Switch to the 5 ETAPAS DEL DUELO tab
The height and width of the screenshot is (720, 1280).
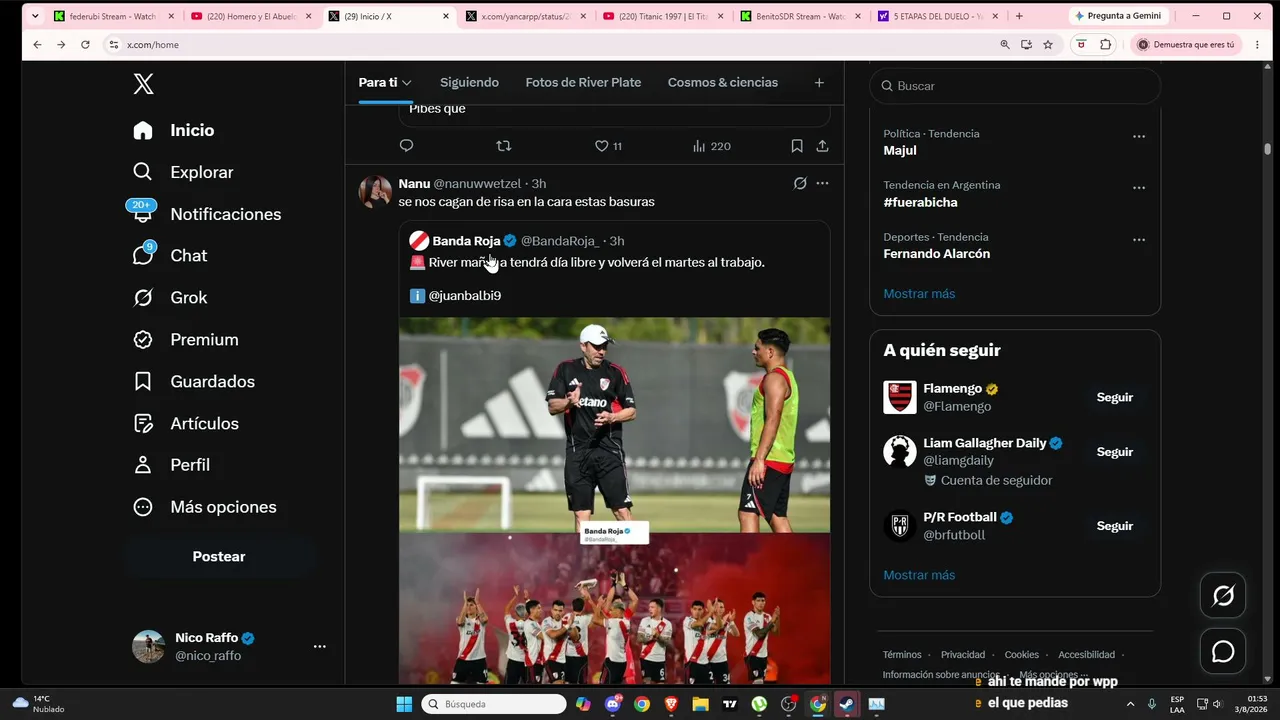pyautogui.click(x=938, y=16)
